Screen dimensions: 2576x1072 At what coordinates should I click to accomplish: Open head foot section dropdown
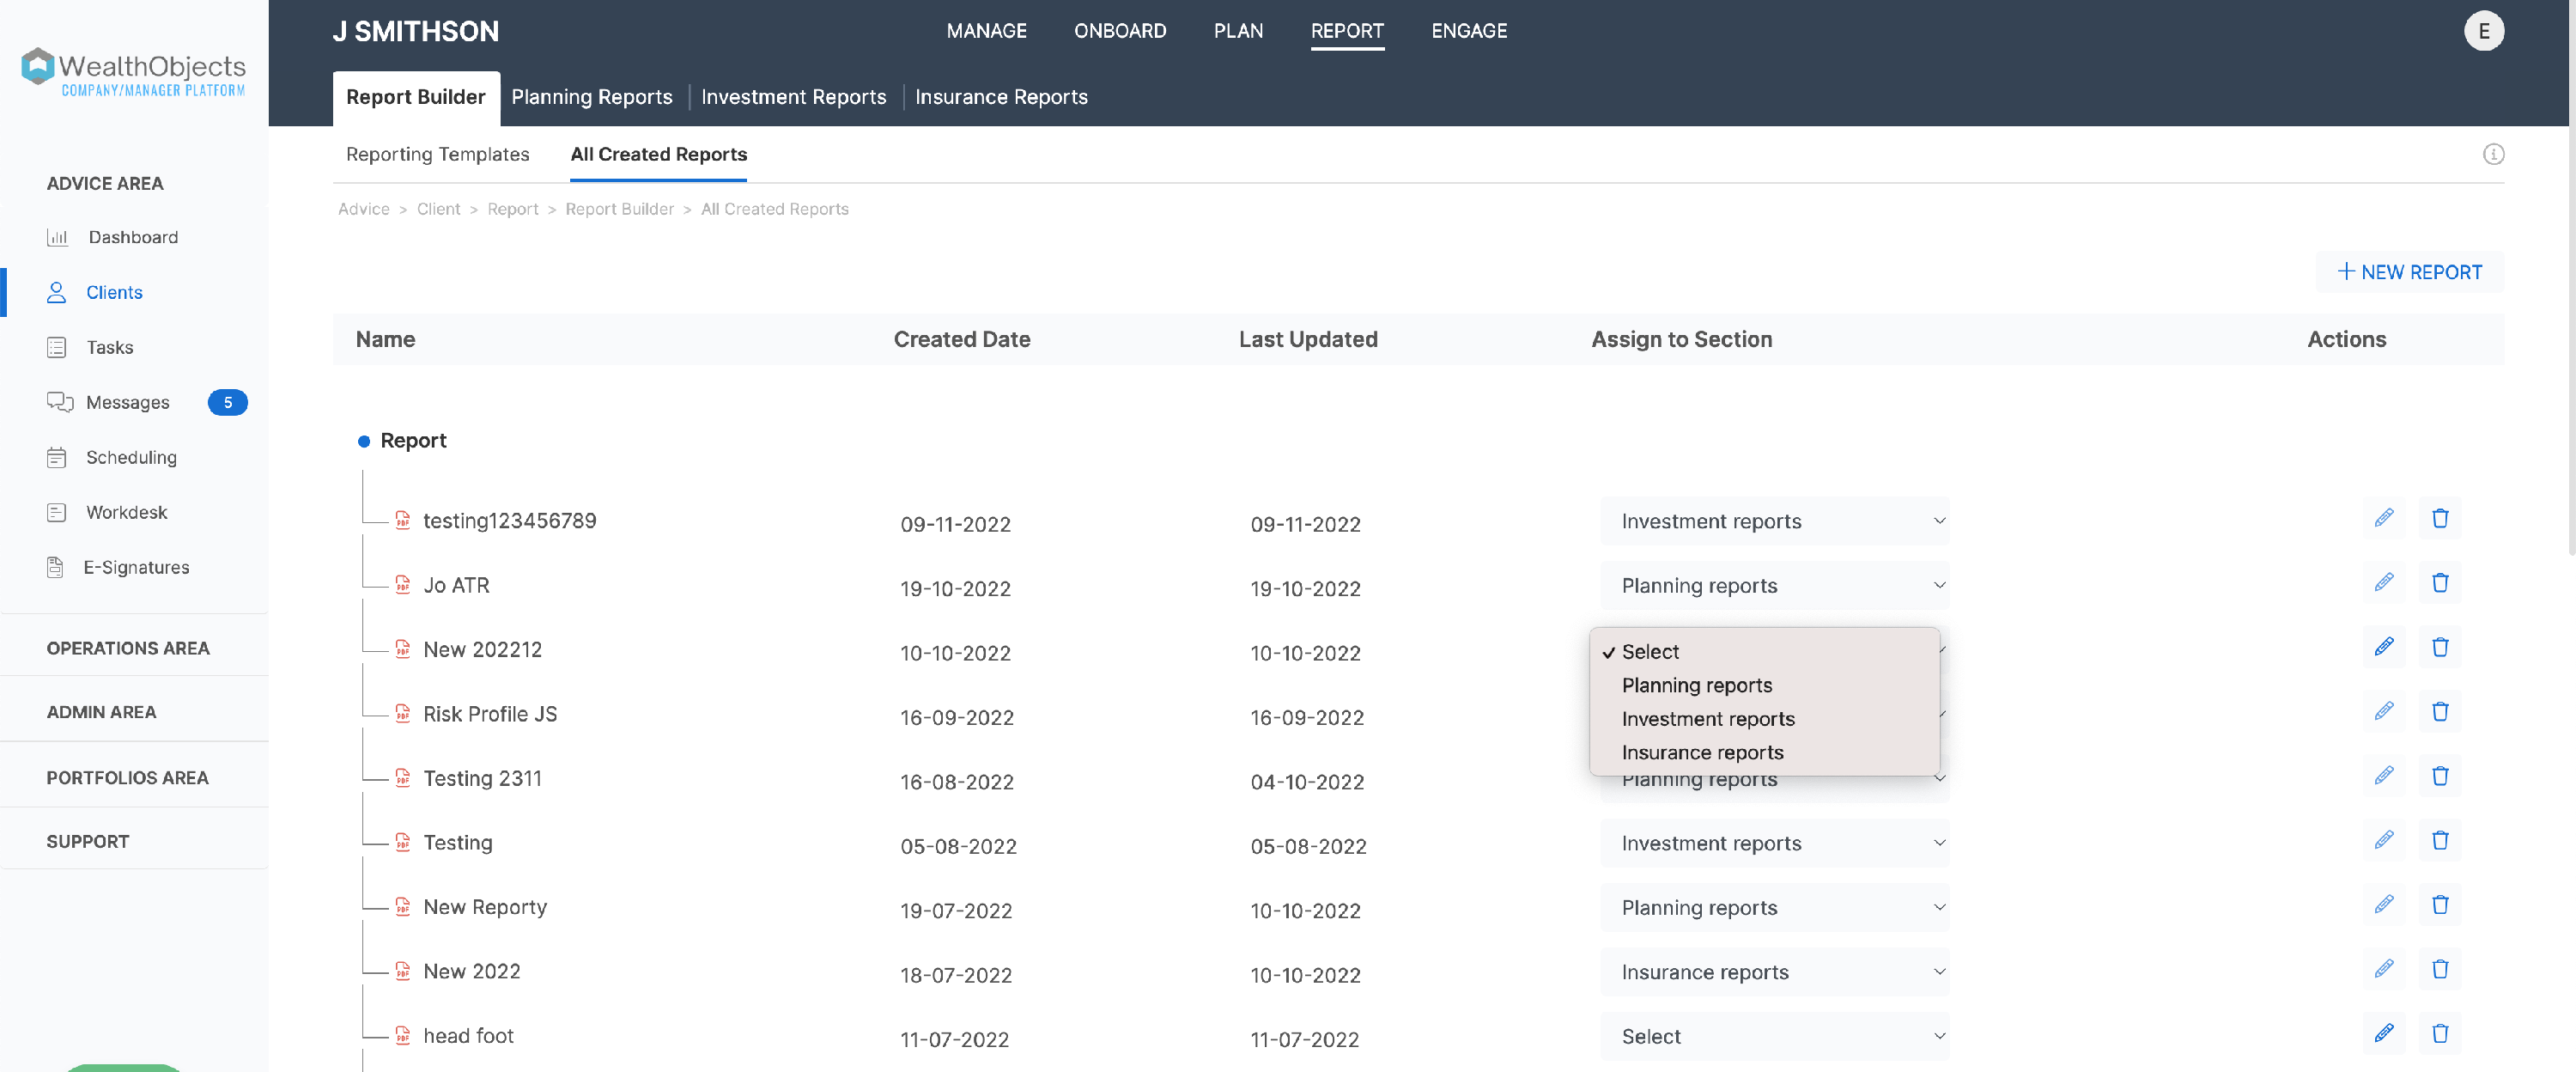pos(1774,1037)
